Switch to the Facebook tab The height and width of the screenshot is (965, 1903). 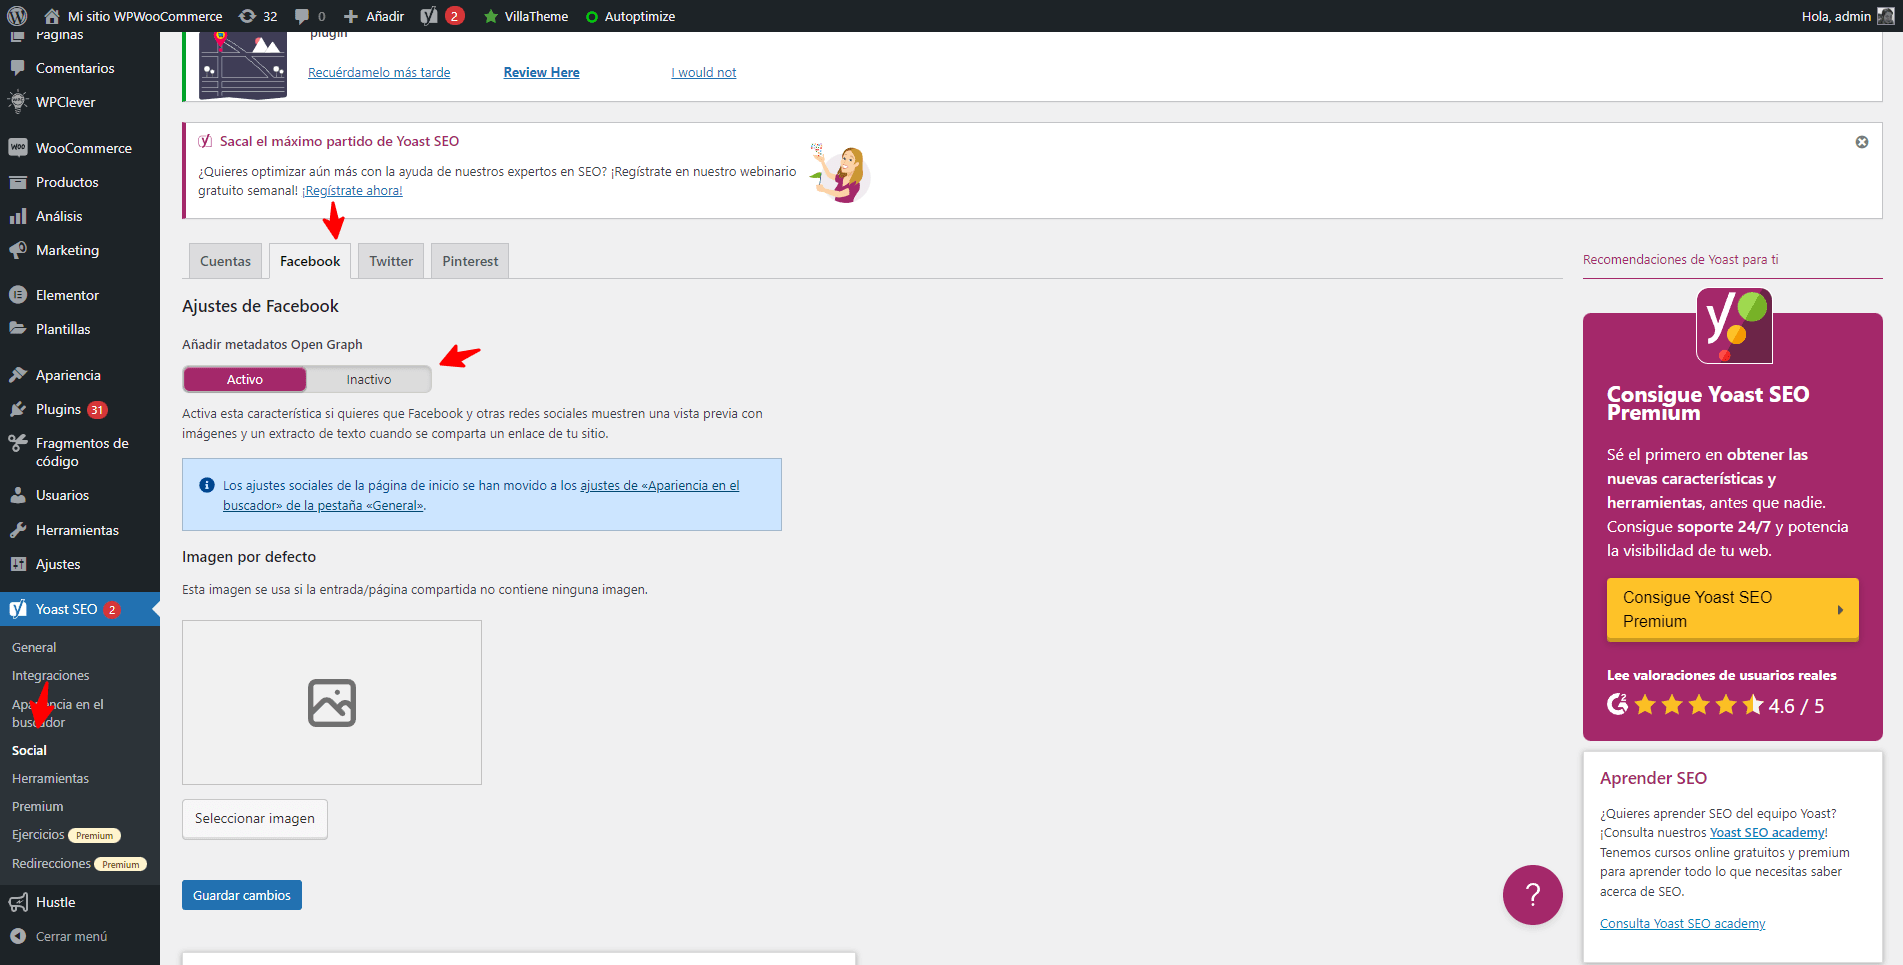(310, 261)
